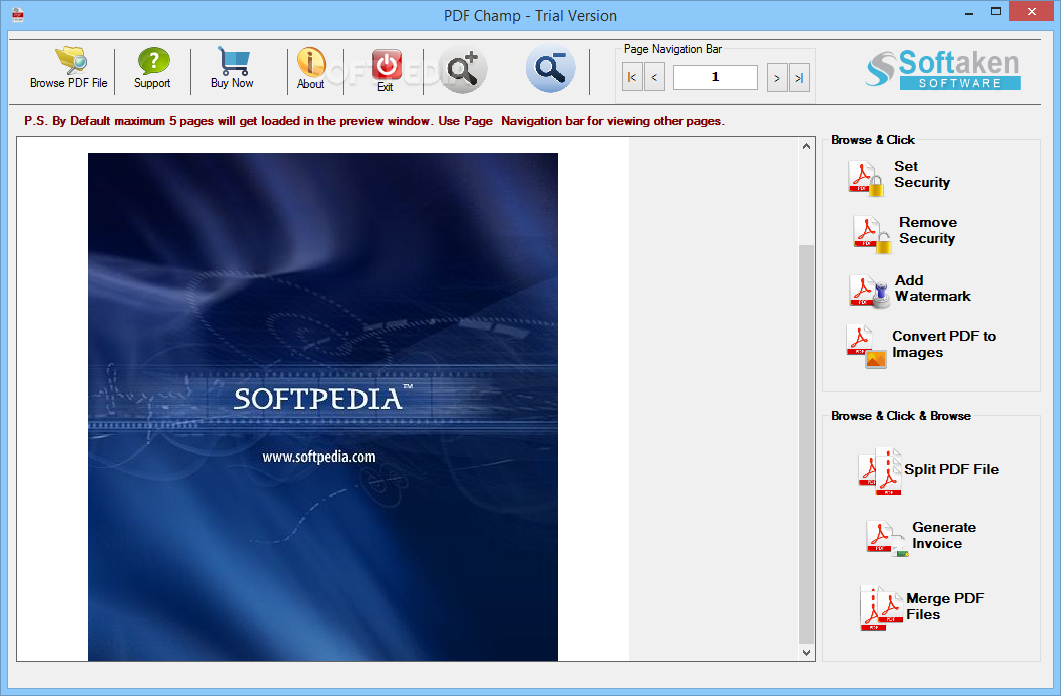The image size is (1061, 696).
Task: Go to the next page
Action: pyautogui.click(x=777, y=78)
